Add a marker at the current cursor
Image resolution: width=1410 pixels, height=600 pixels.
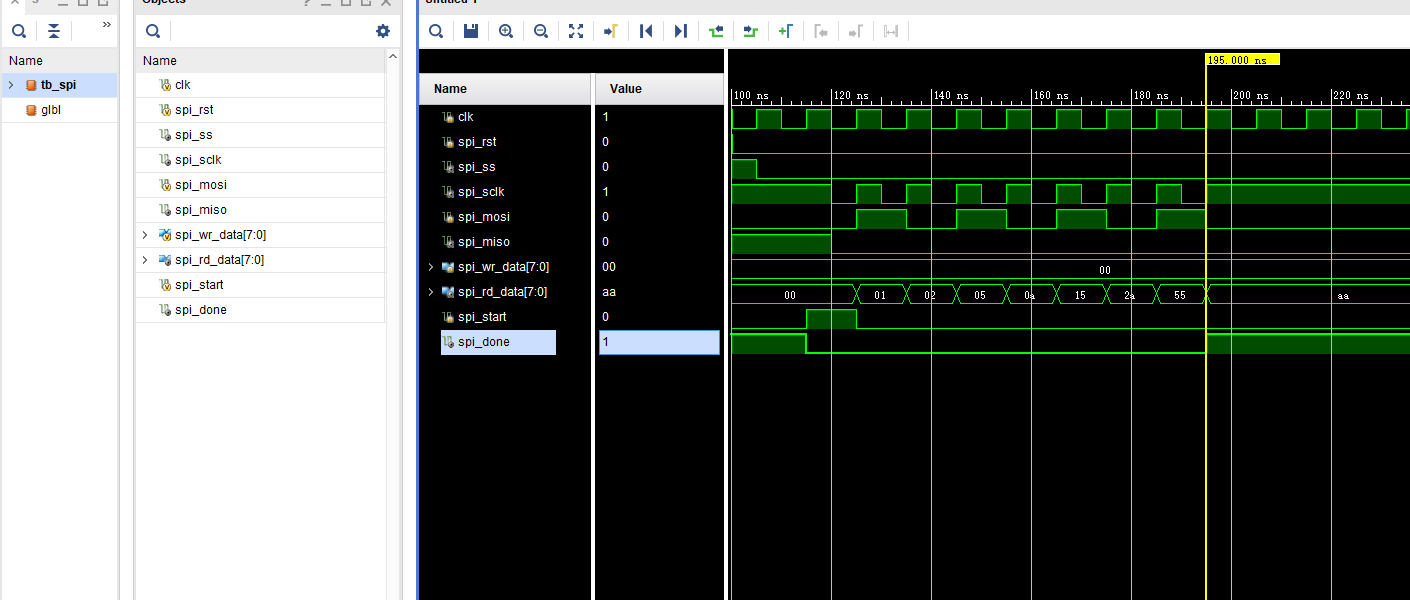(786, 30)
